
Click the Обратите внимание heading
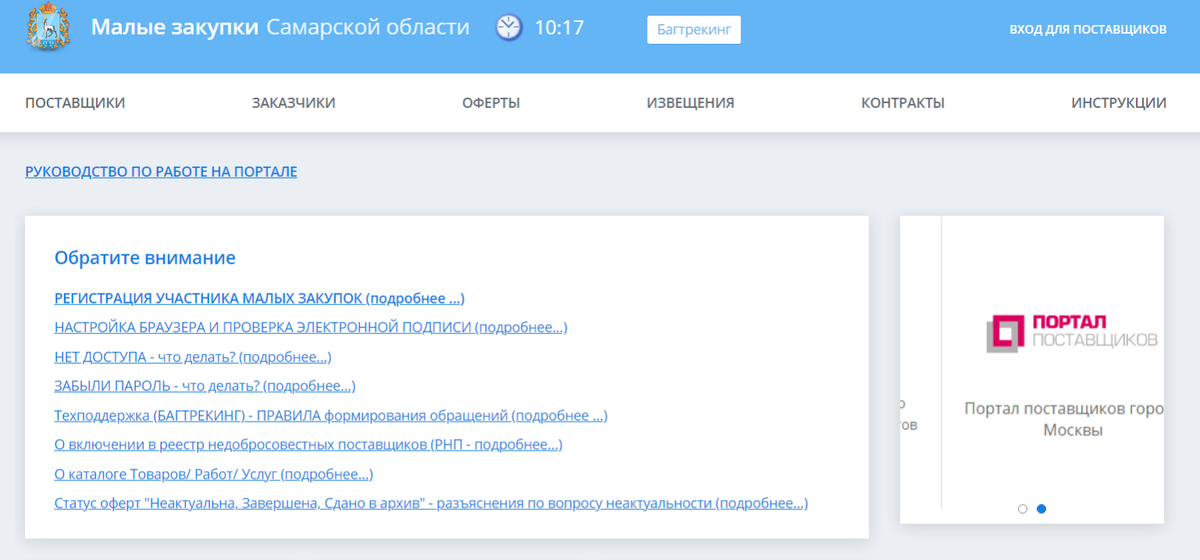coord(145,258)
